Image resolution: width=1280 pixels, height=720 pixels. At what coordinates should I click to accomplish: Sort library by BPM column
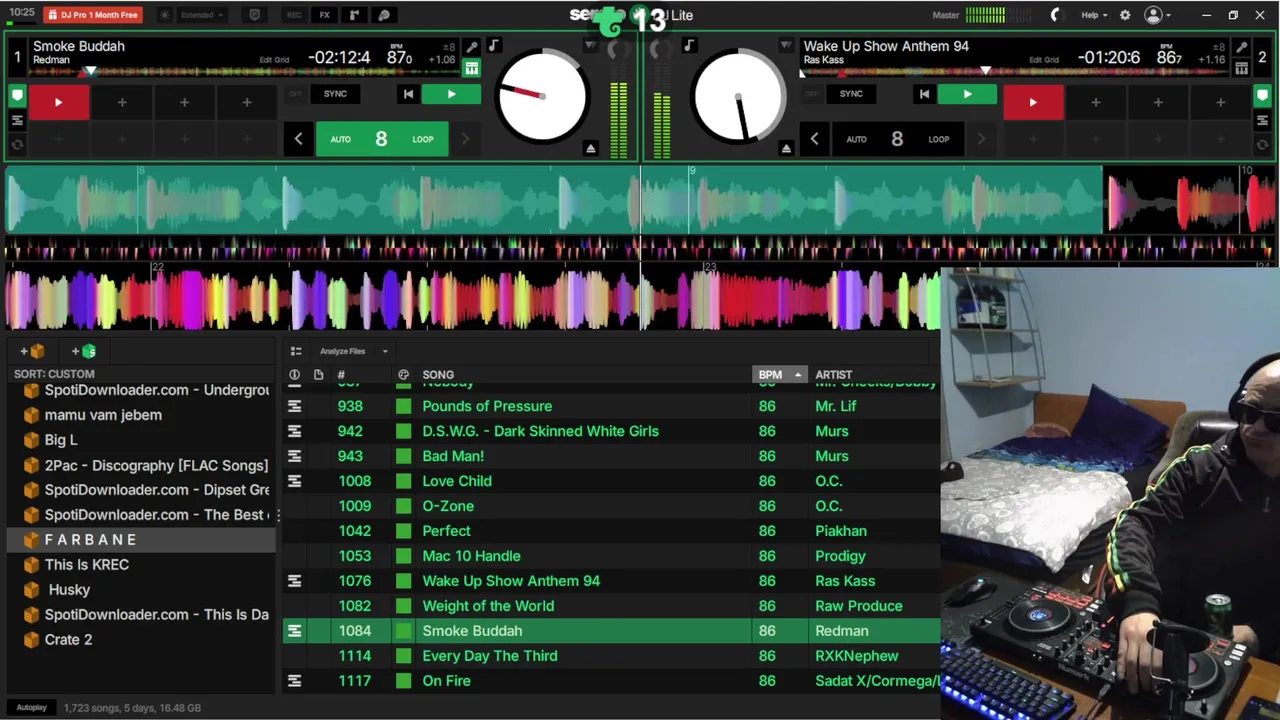(779, 374)
